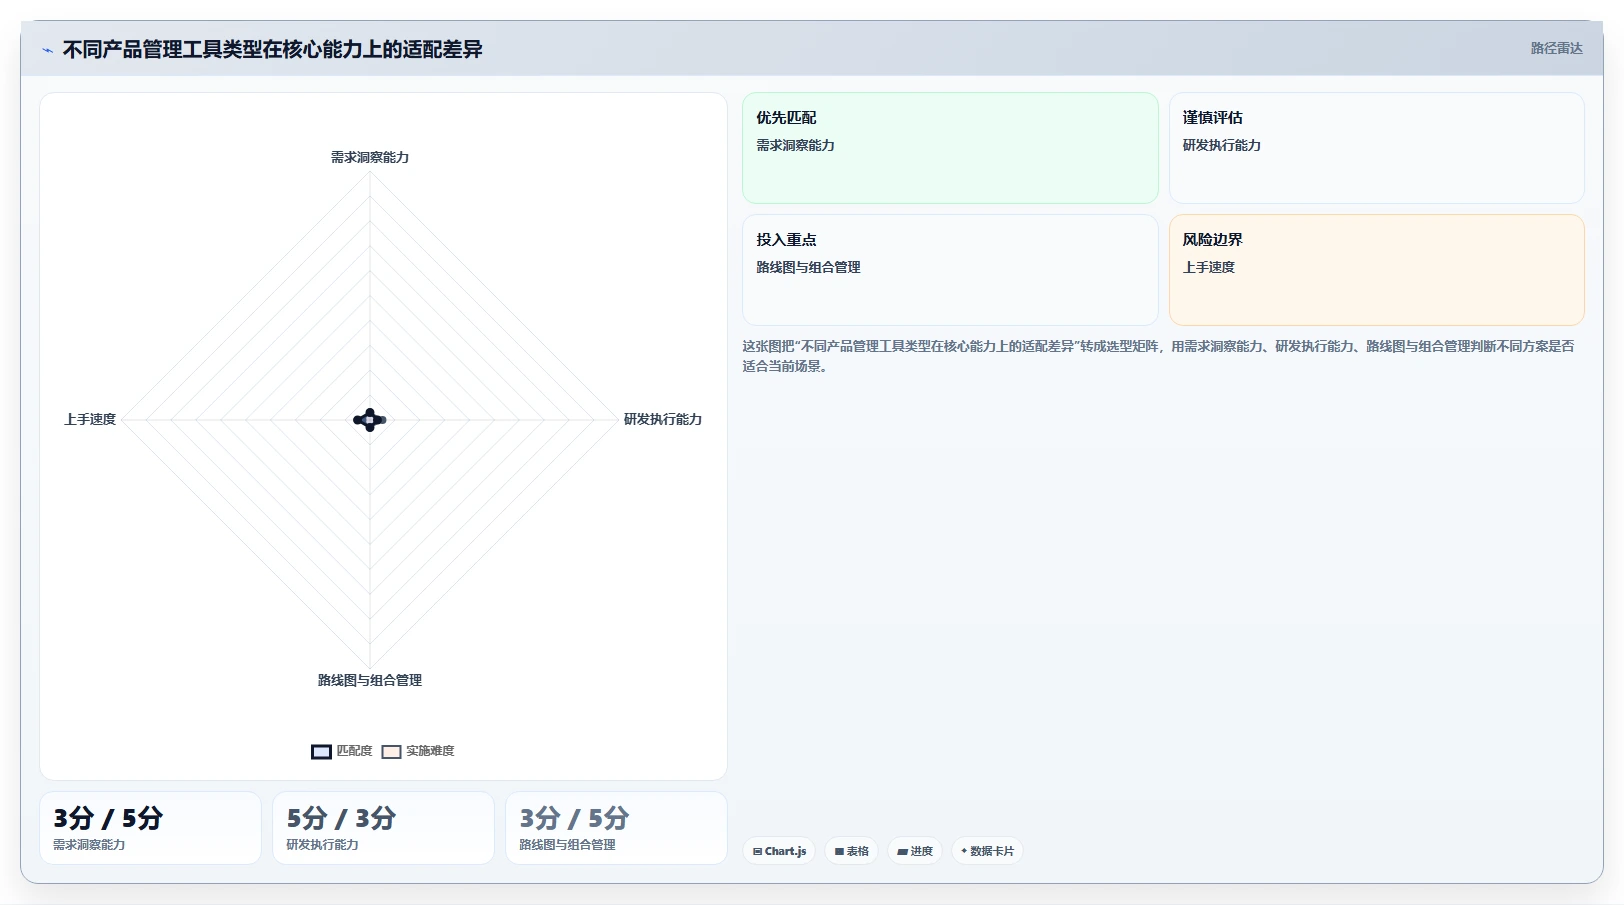Click the 路线图与组合管理 radar axis label

pyautogui.click(x=370, y=680)
